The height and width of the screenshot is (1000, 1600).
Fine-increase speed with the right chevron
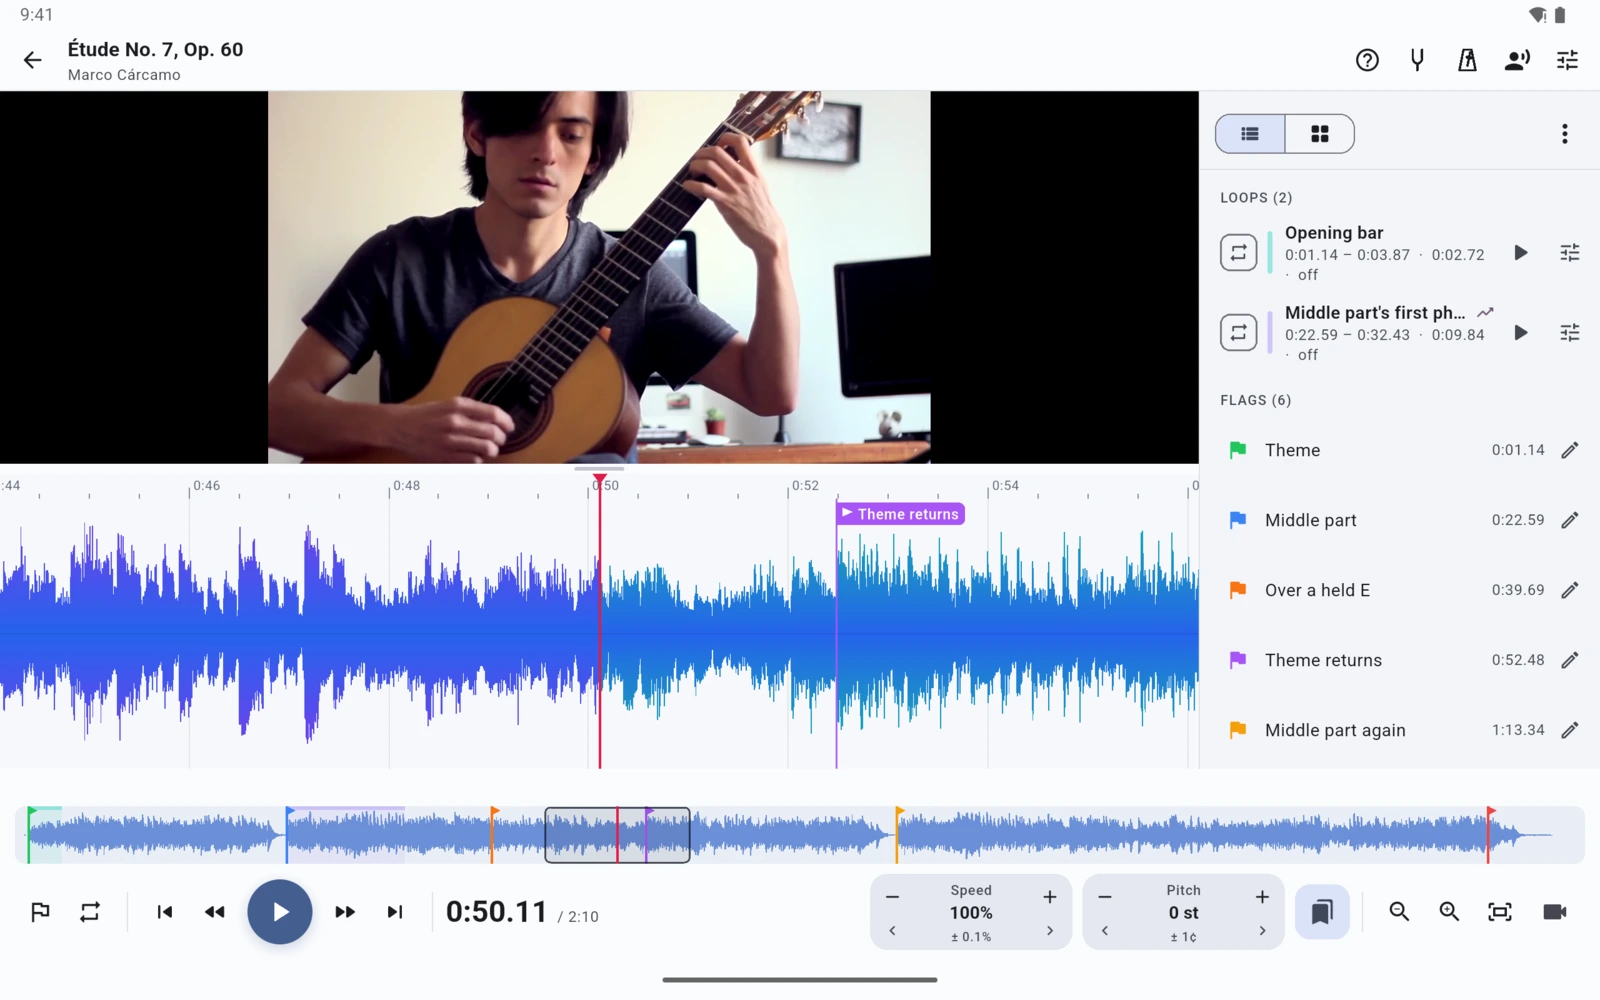click(x=1050, y=931)
